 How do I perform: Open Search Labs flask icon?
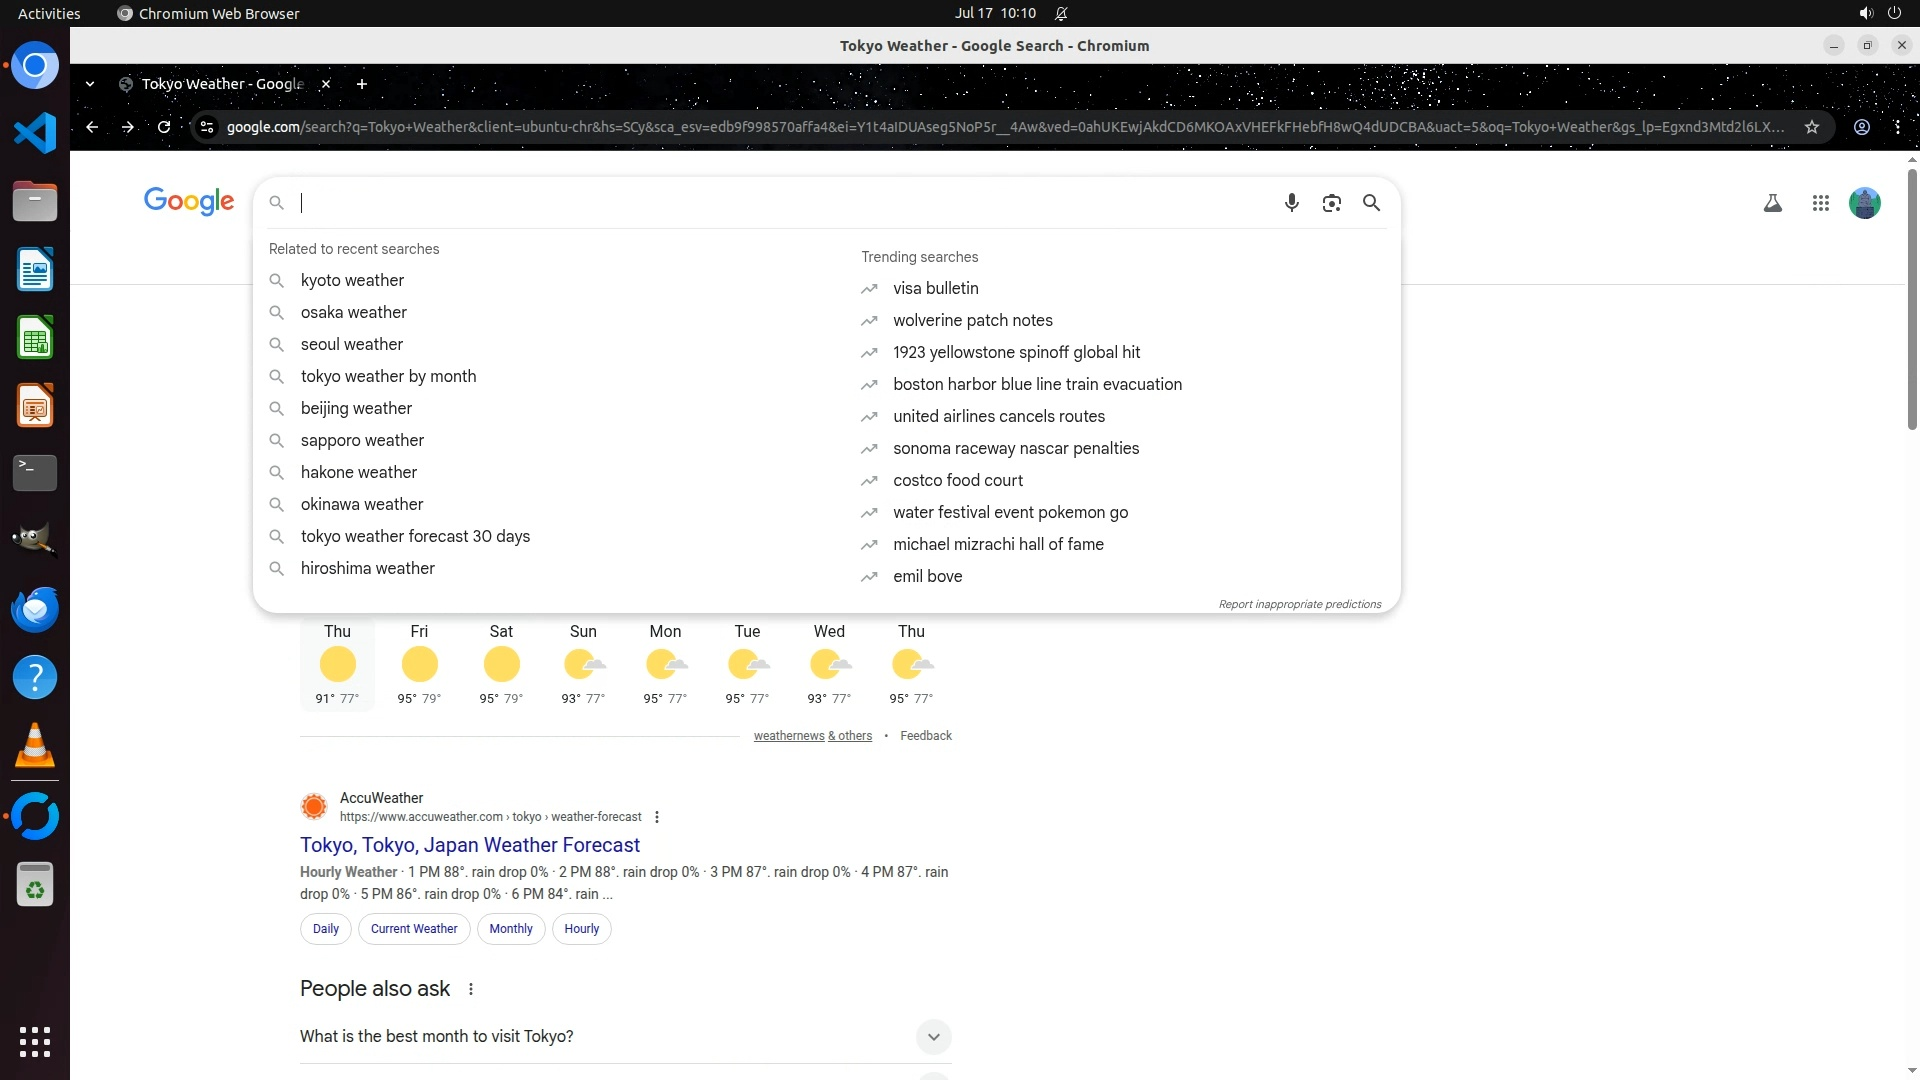point(1772,203)
